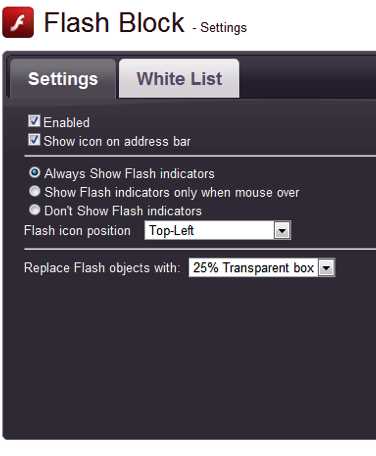
Task: Click the Enabled label text
Action: 67,122
